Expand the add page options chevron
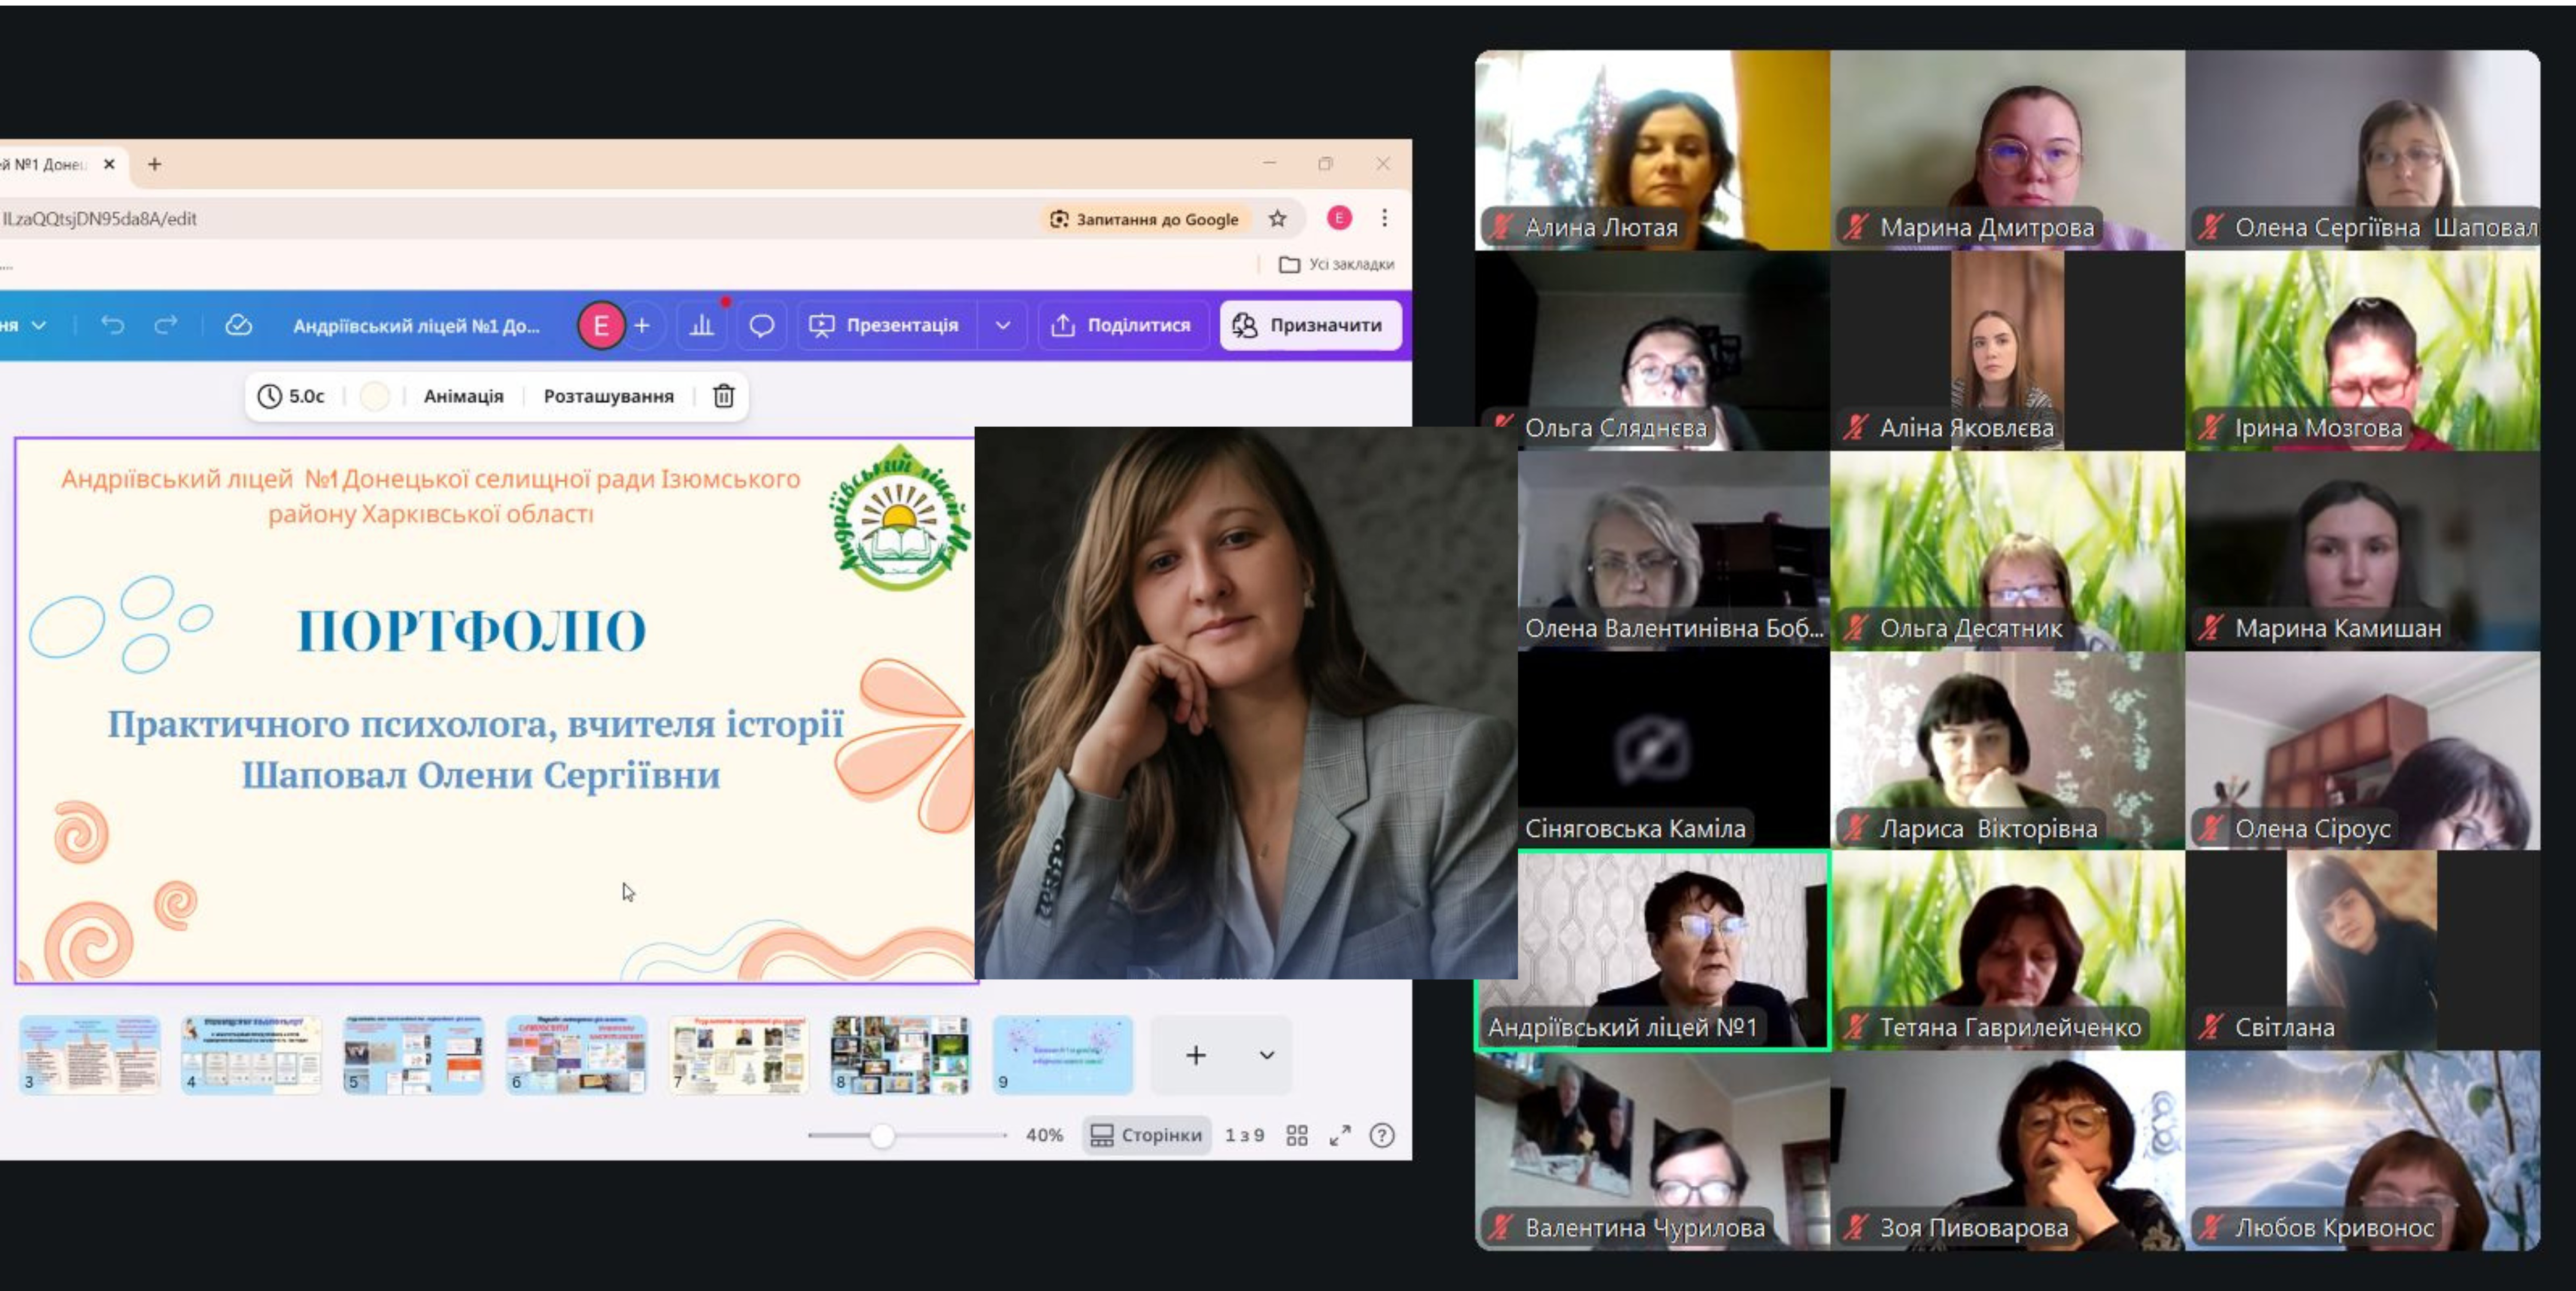 pyautogui.click(x=1266, y=1055)
